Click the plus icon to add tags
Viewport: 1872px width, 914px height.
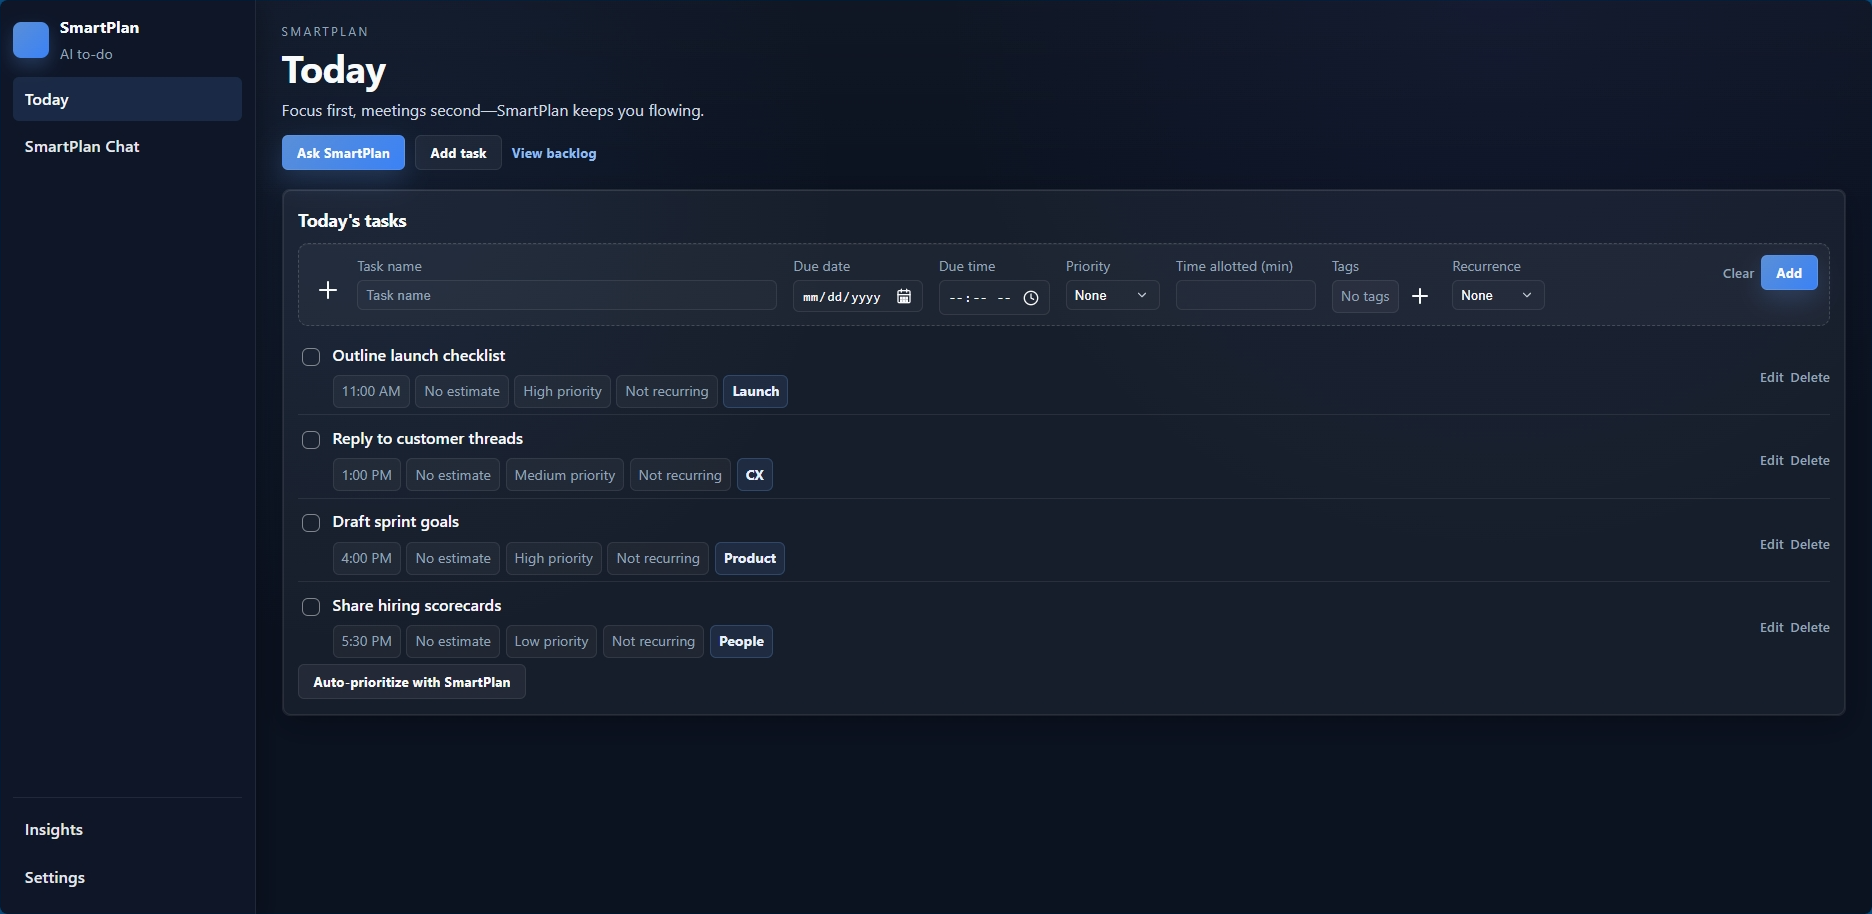[1420, 296]
